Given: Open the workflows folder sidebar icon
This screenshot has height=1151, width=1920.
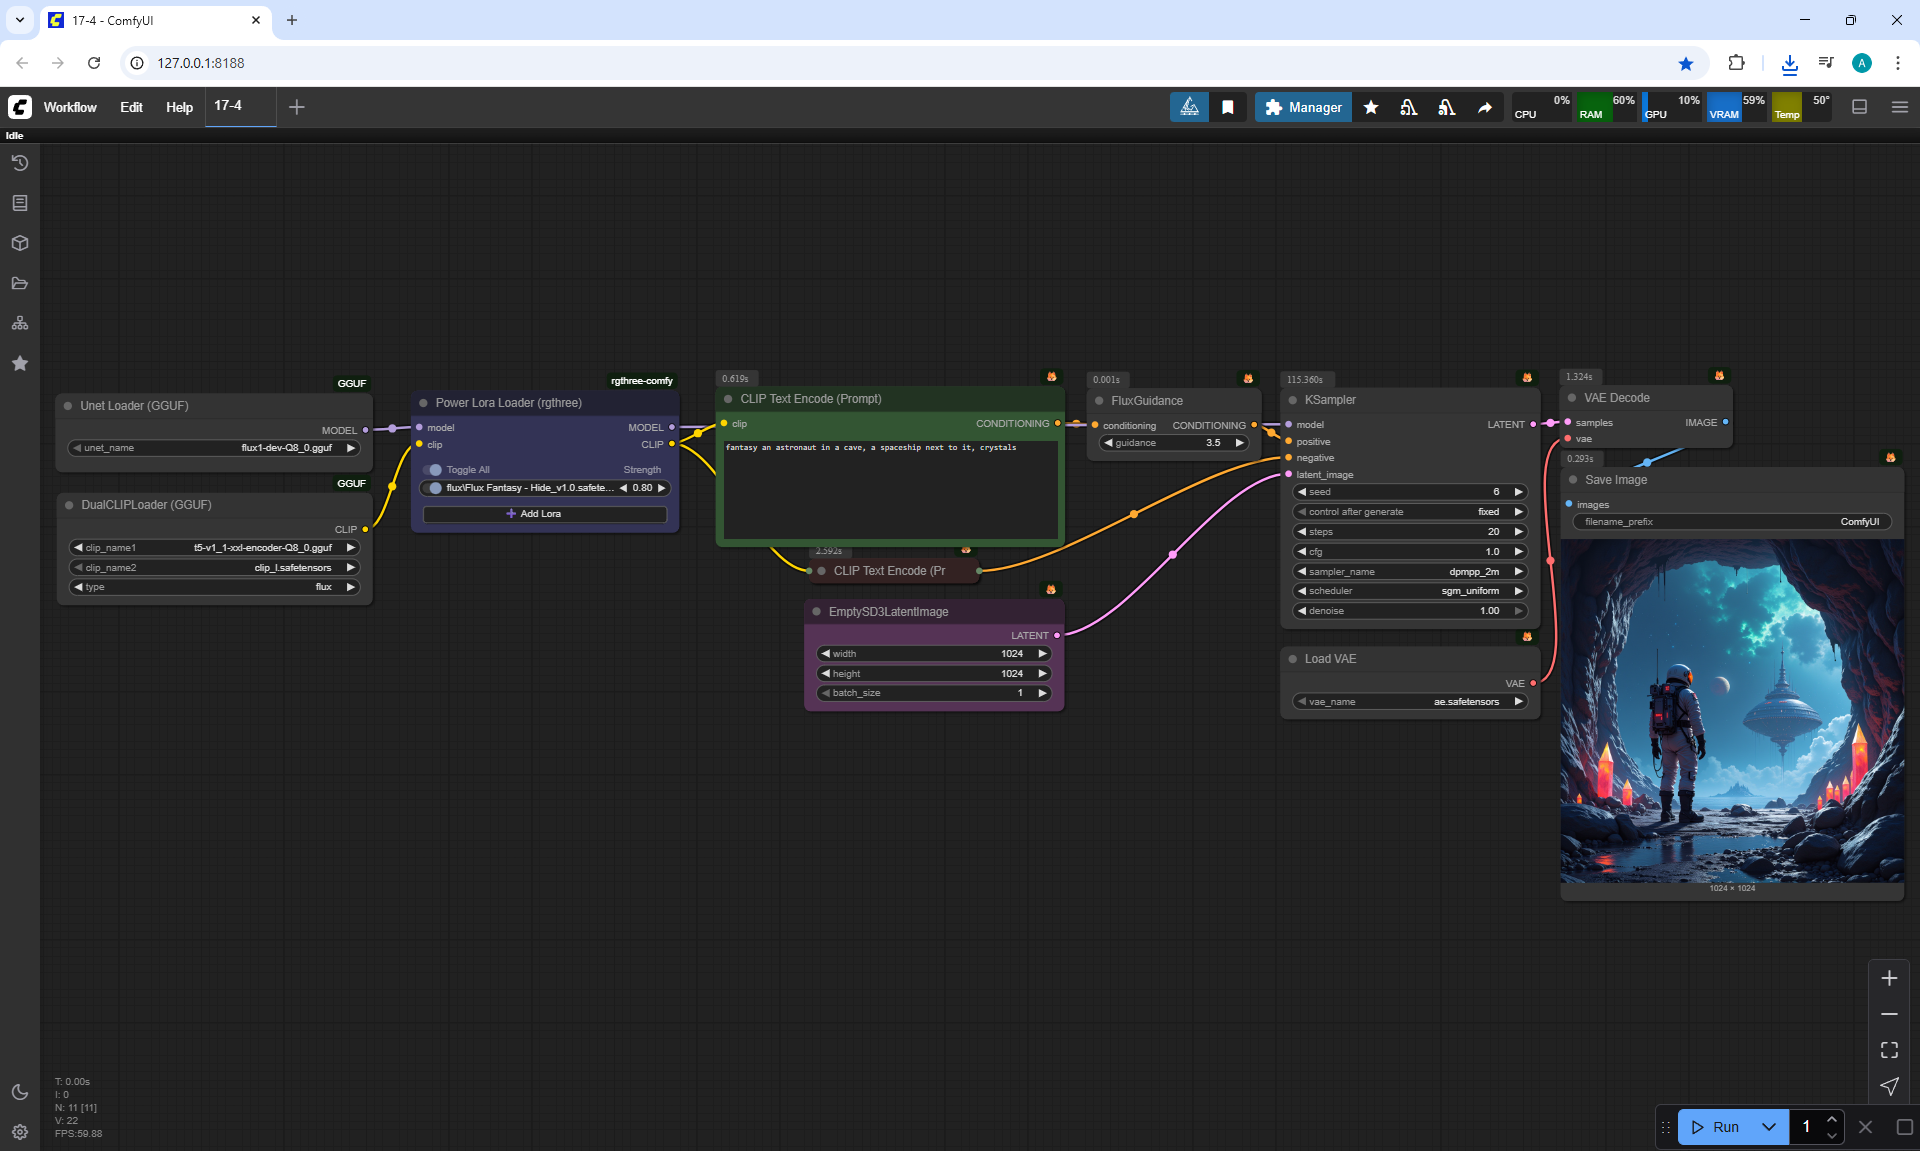Looking at the screenshot, I should (20, 283).
